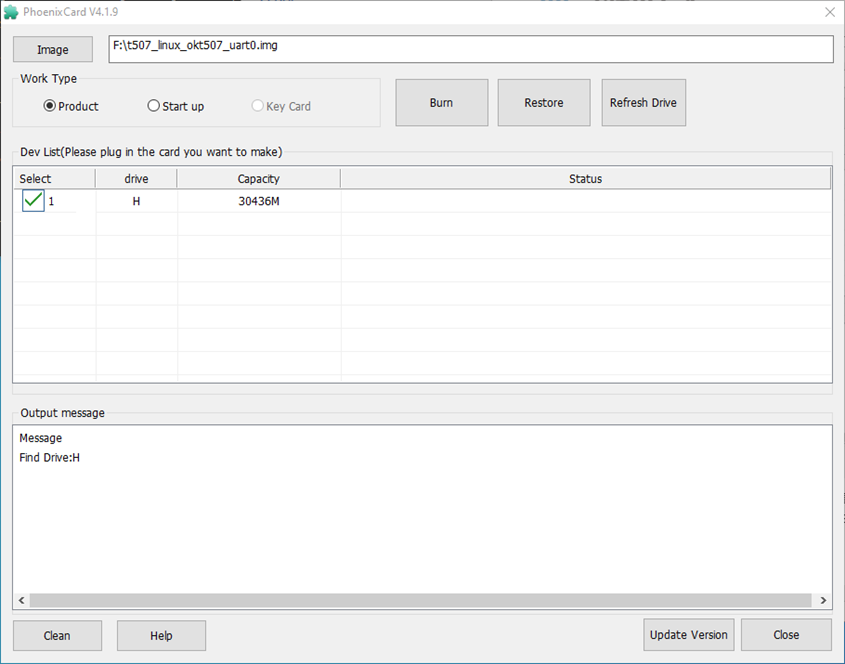Click the PhoenixCard app icon in title bar

12,12
